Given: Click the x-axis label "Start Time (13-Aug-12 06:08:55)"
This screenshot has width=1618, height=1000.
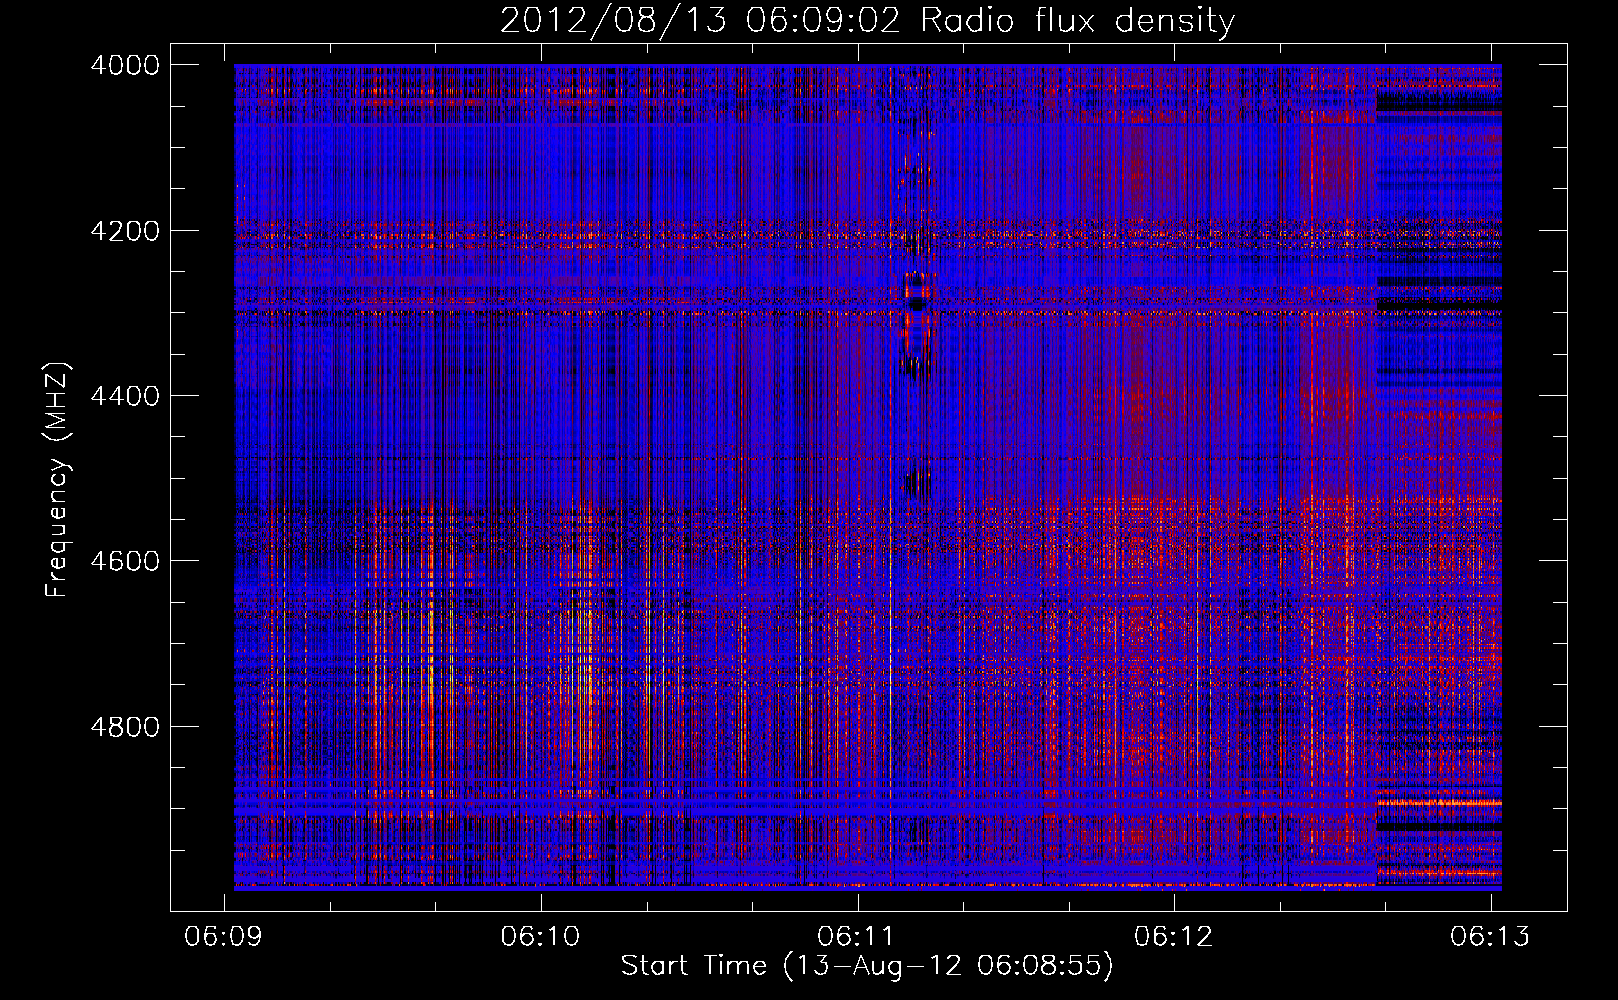Looking at the screenshot, I should tap(867, 966).
